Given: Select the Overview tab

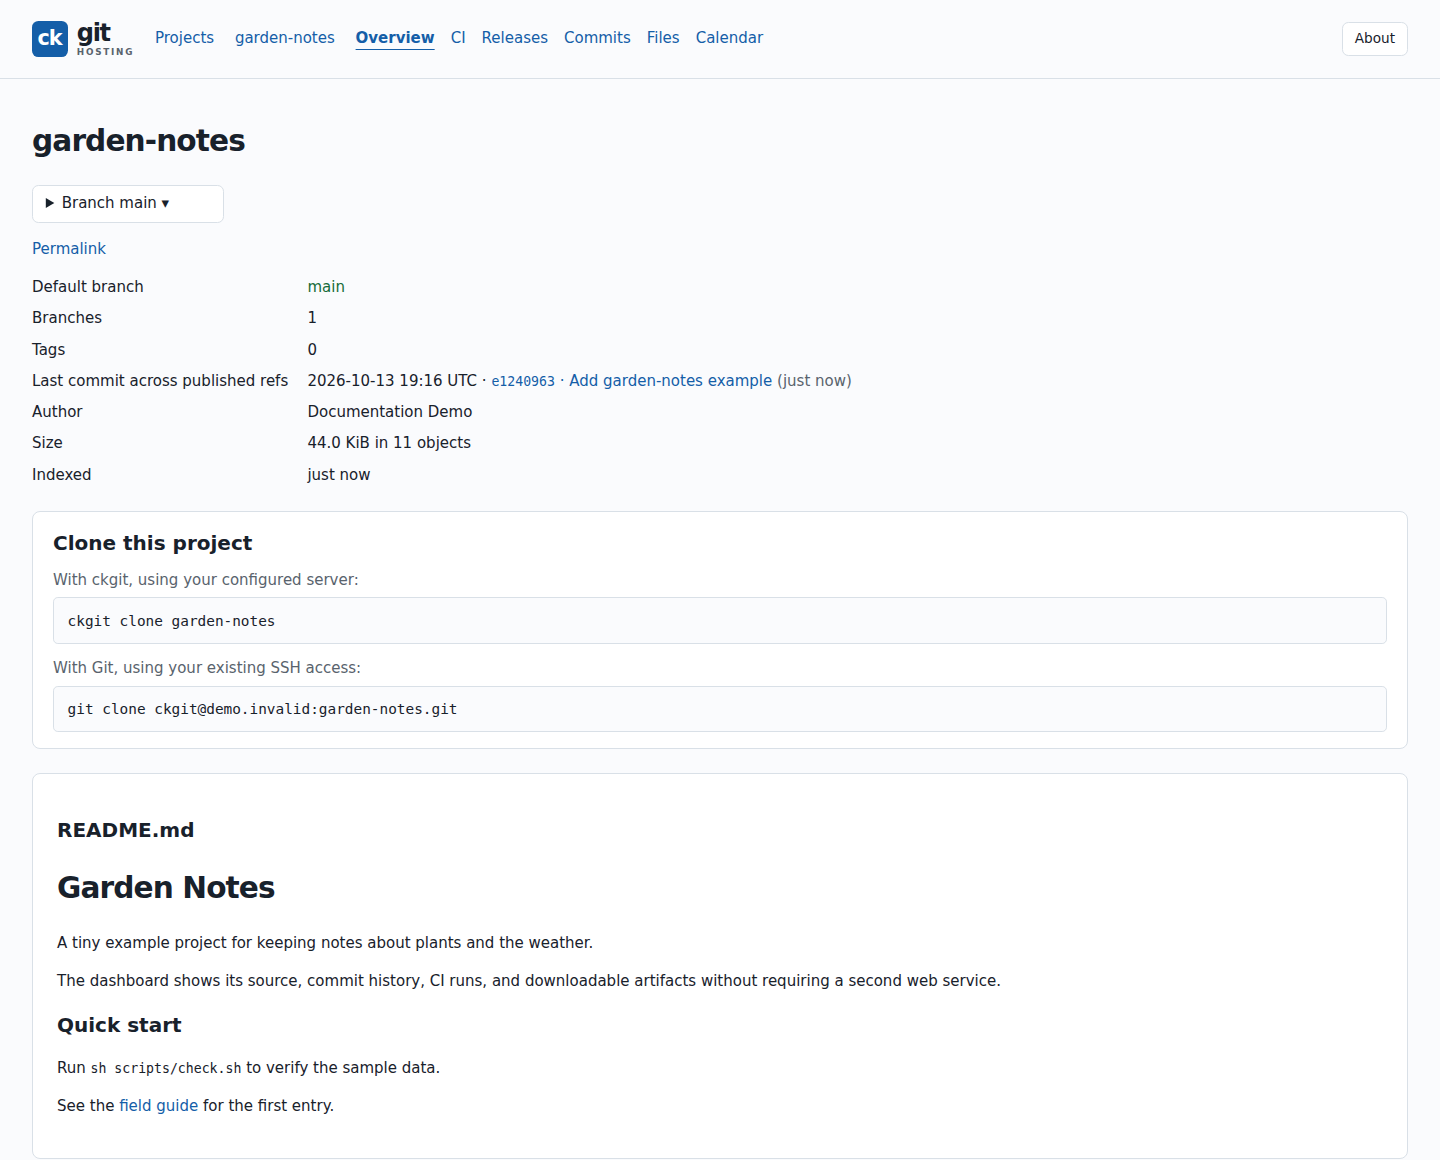Looking at the screenshot, I should tap(395, 38).
